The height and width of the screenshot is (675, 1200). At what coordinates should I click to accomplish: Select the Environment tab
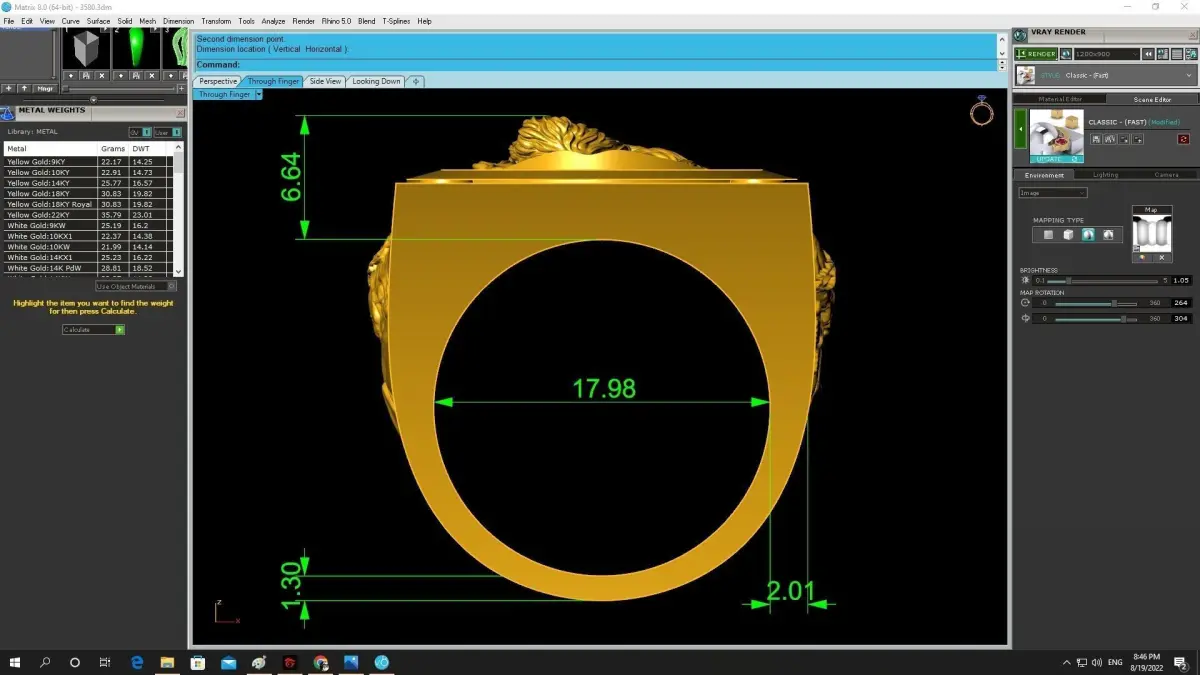tap(1045, 175)
